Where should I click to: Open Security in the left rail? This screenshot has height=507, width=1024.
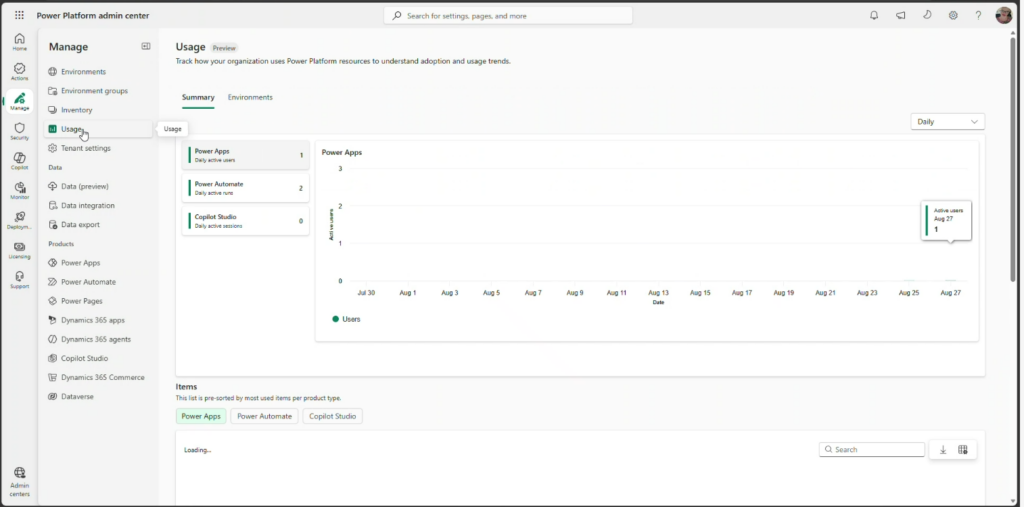pos(20,131)
